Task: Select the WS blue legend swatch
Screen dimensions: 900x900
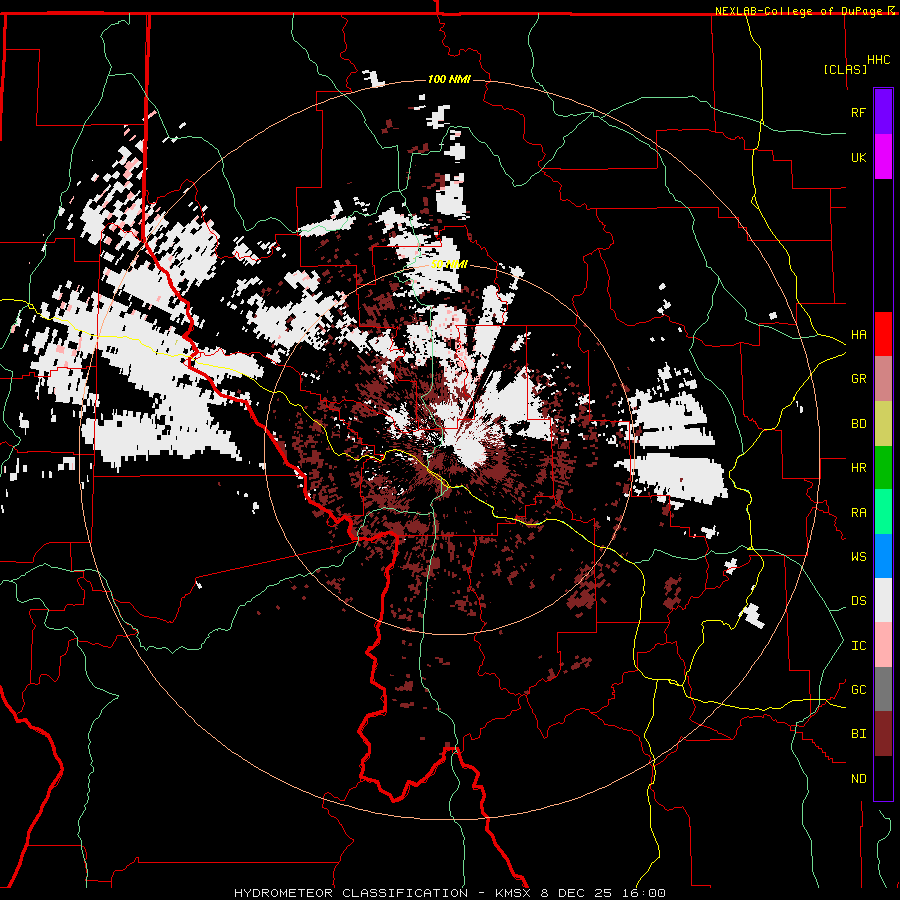Action: [883, 556]
